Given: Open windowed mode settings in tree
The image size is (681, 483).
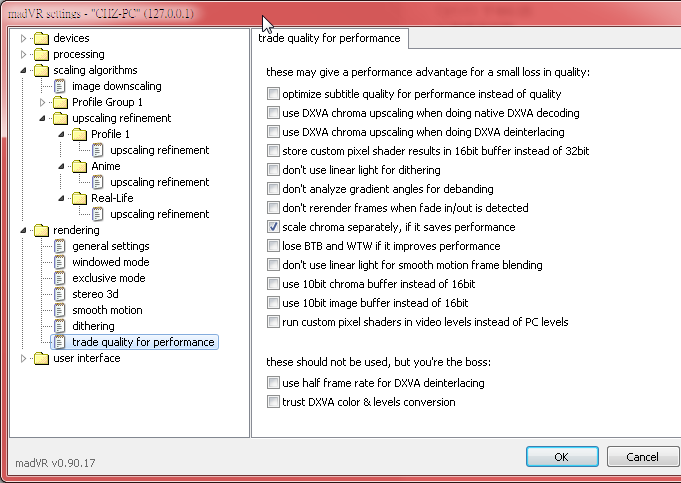Looking at the screenshot, I should [110, 262].
